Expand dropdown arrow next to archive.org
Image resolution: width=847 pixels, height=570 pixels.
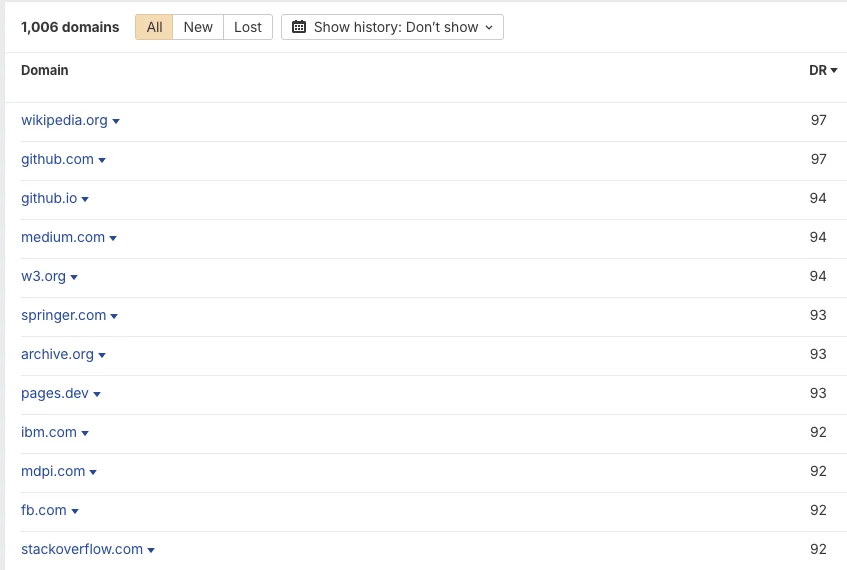pyautogui.click(x=102, y=356)
